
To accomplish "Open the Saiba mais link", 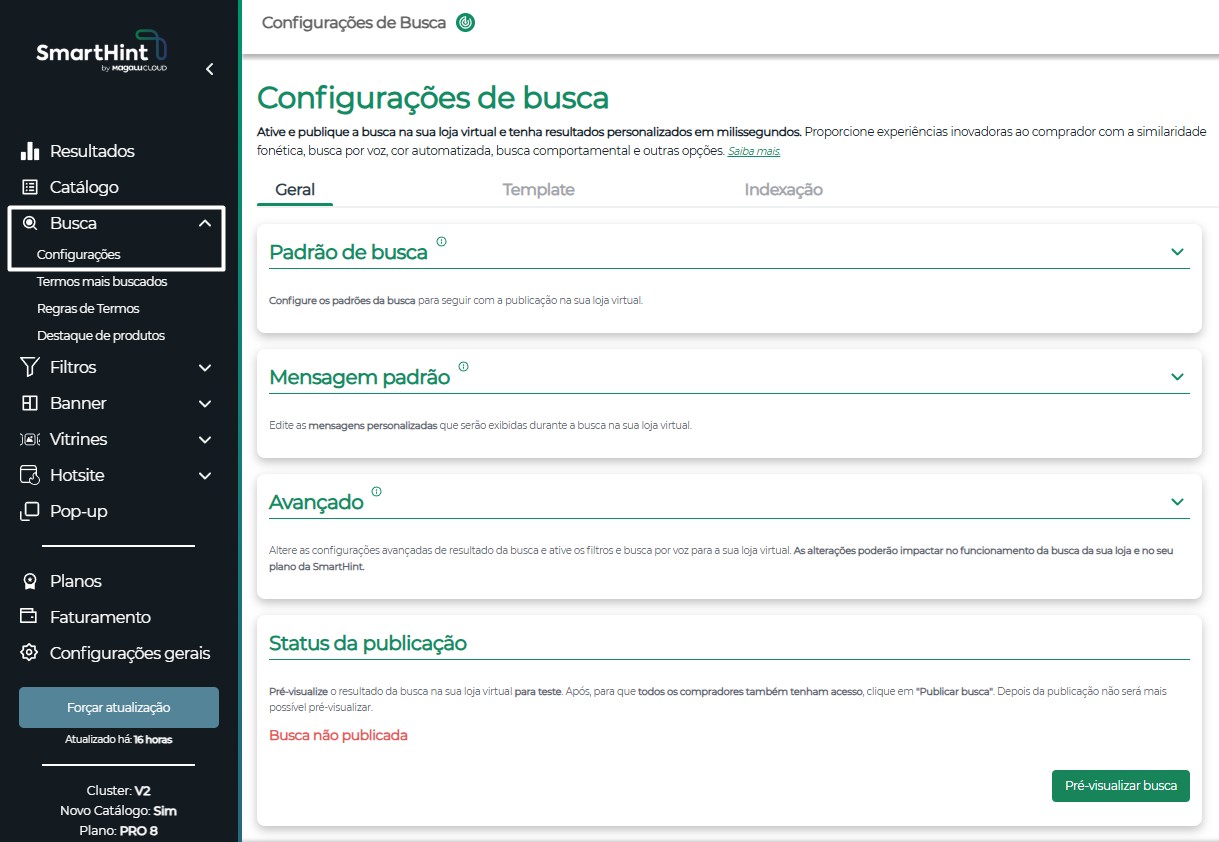I will [x=754, y=151].
